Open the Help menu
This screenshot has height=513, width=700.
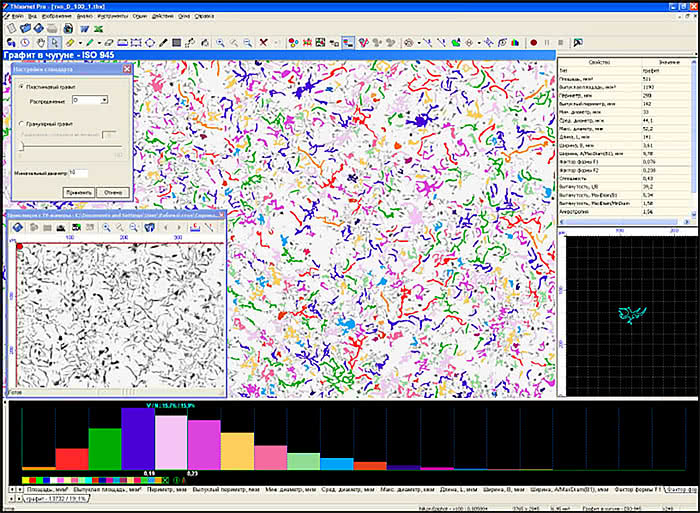coord(204,16)
